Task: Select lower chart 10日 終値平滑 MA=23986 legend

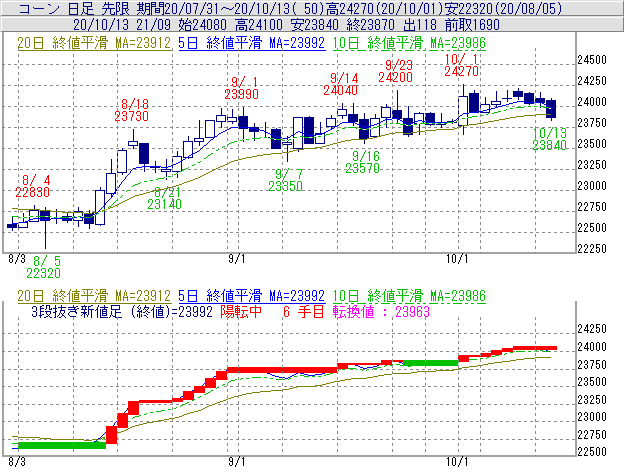Action: click(409, 296)
